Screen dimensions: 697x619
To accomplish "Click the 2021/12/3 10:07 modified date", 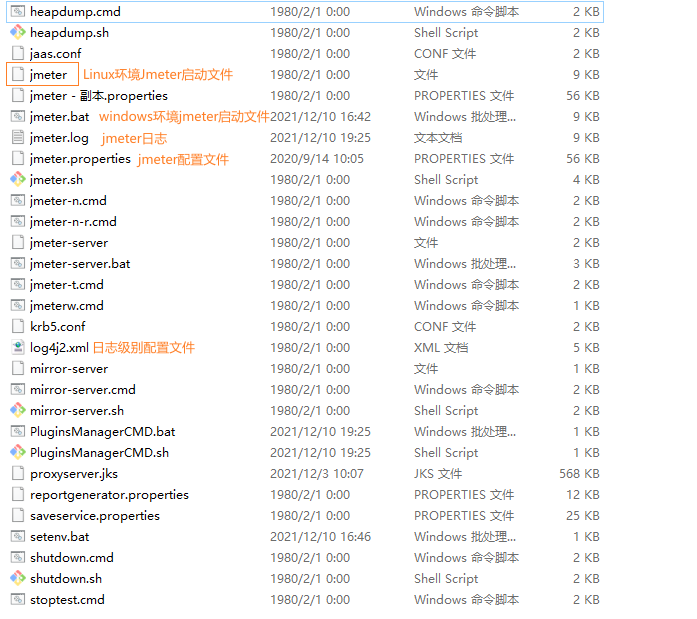I will (x=316, y=474).
